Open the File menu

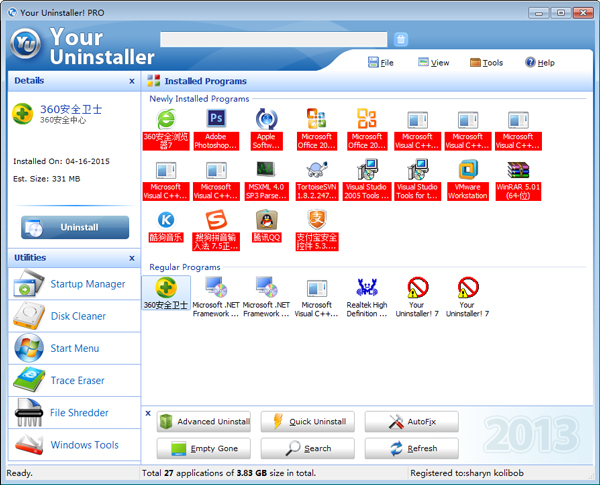(x=381, y=62)
